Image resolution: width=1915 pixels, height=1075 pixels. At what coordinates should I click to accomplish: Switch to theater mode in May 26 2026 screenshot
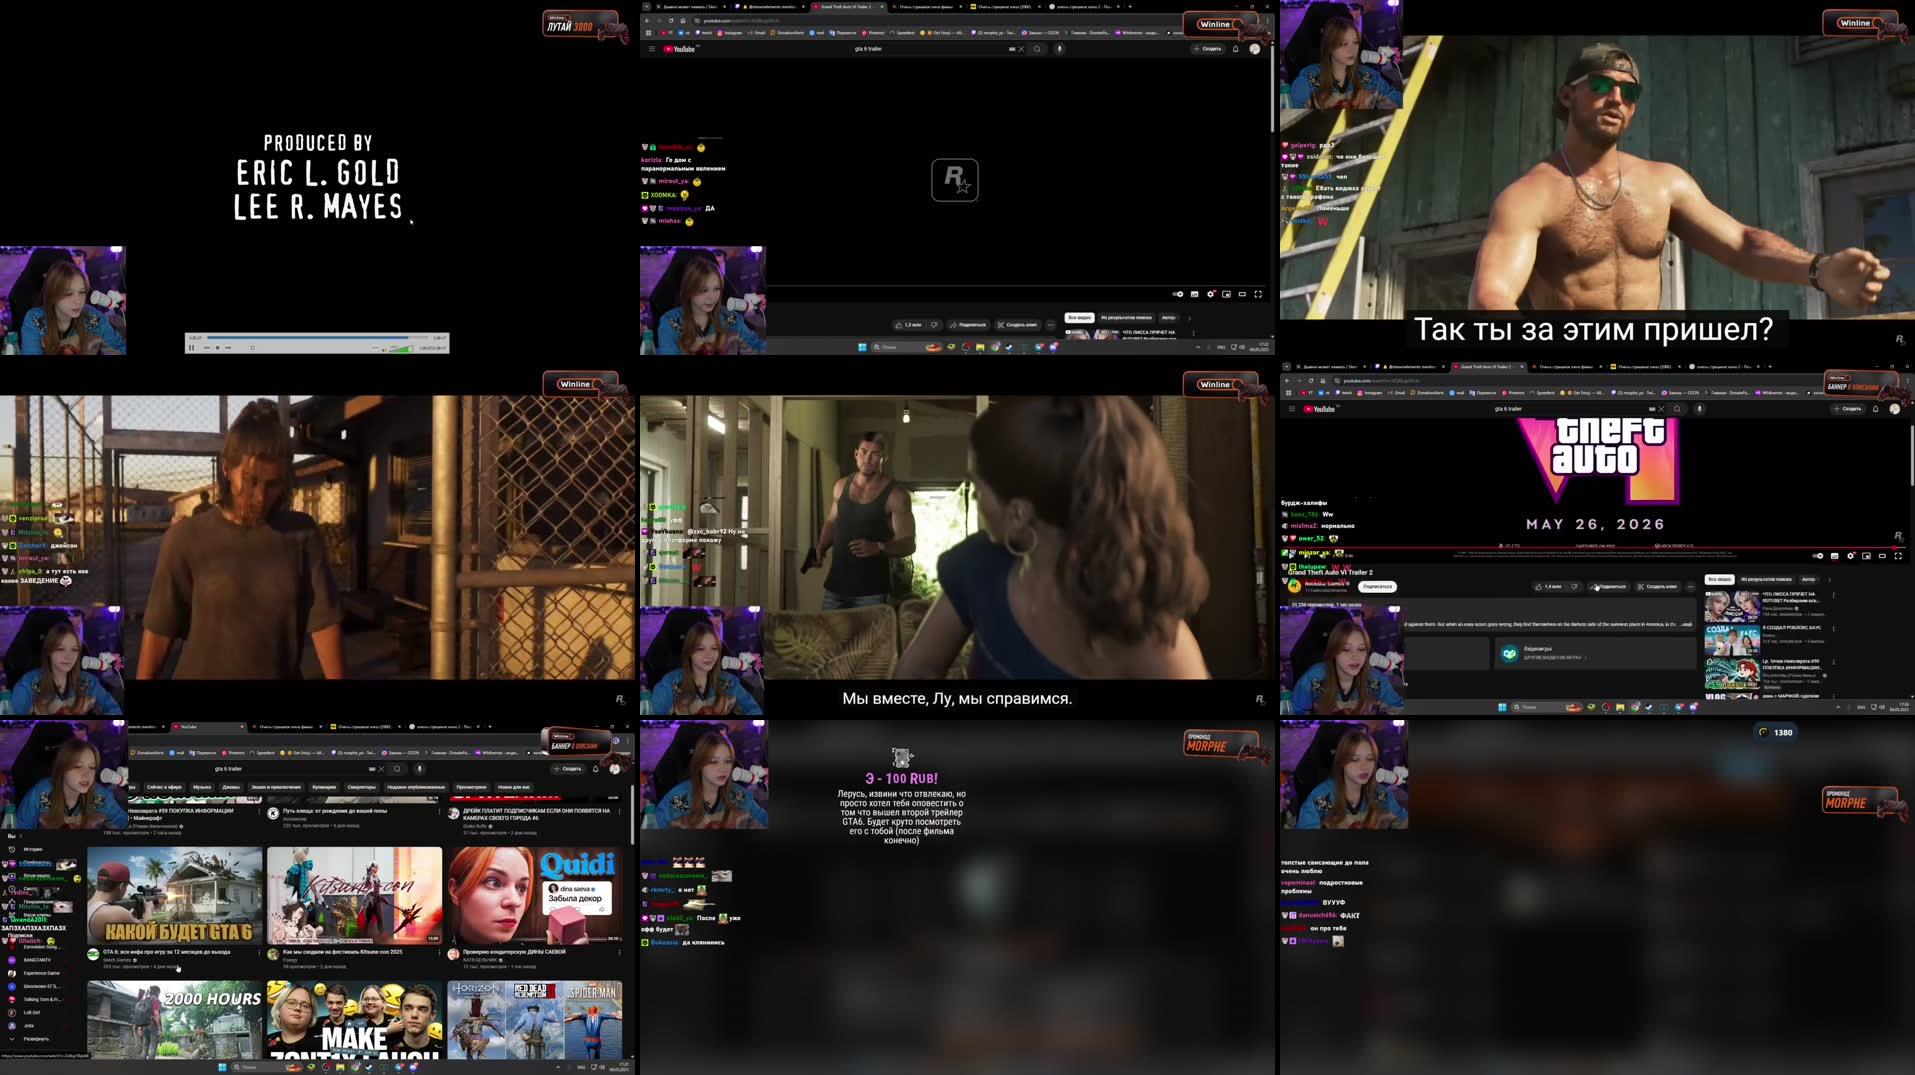point(1882,556)
